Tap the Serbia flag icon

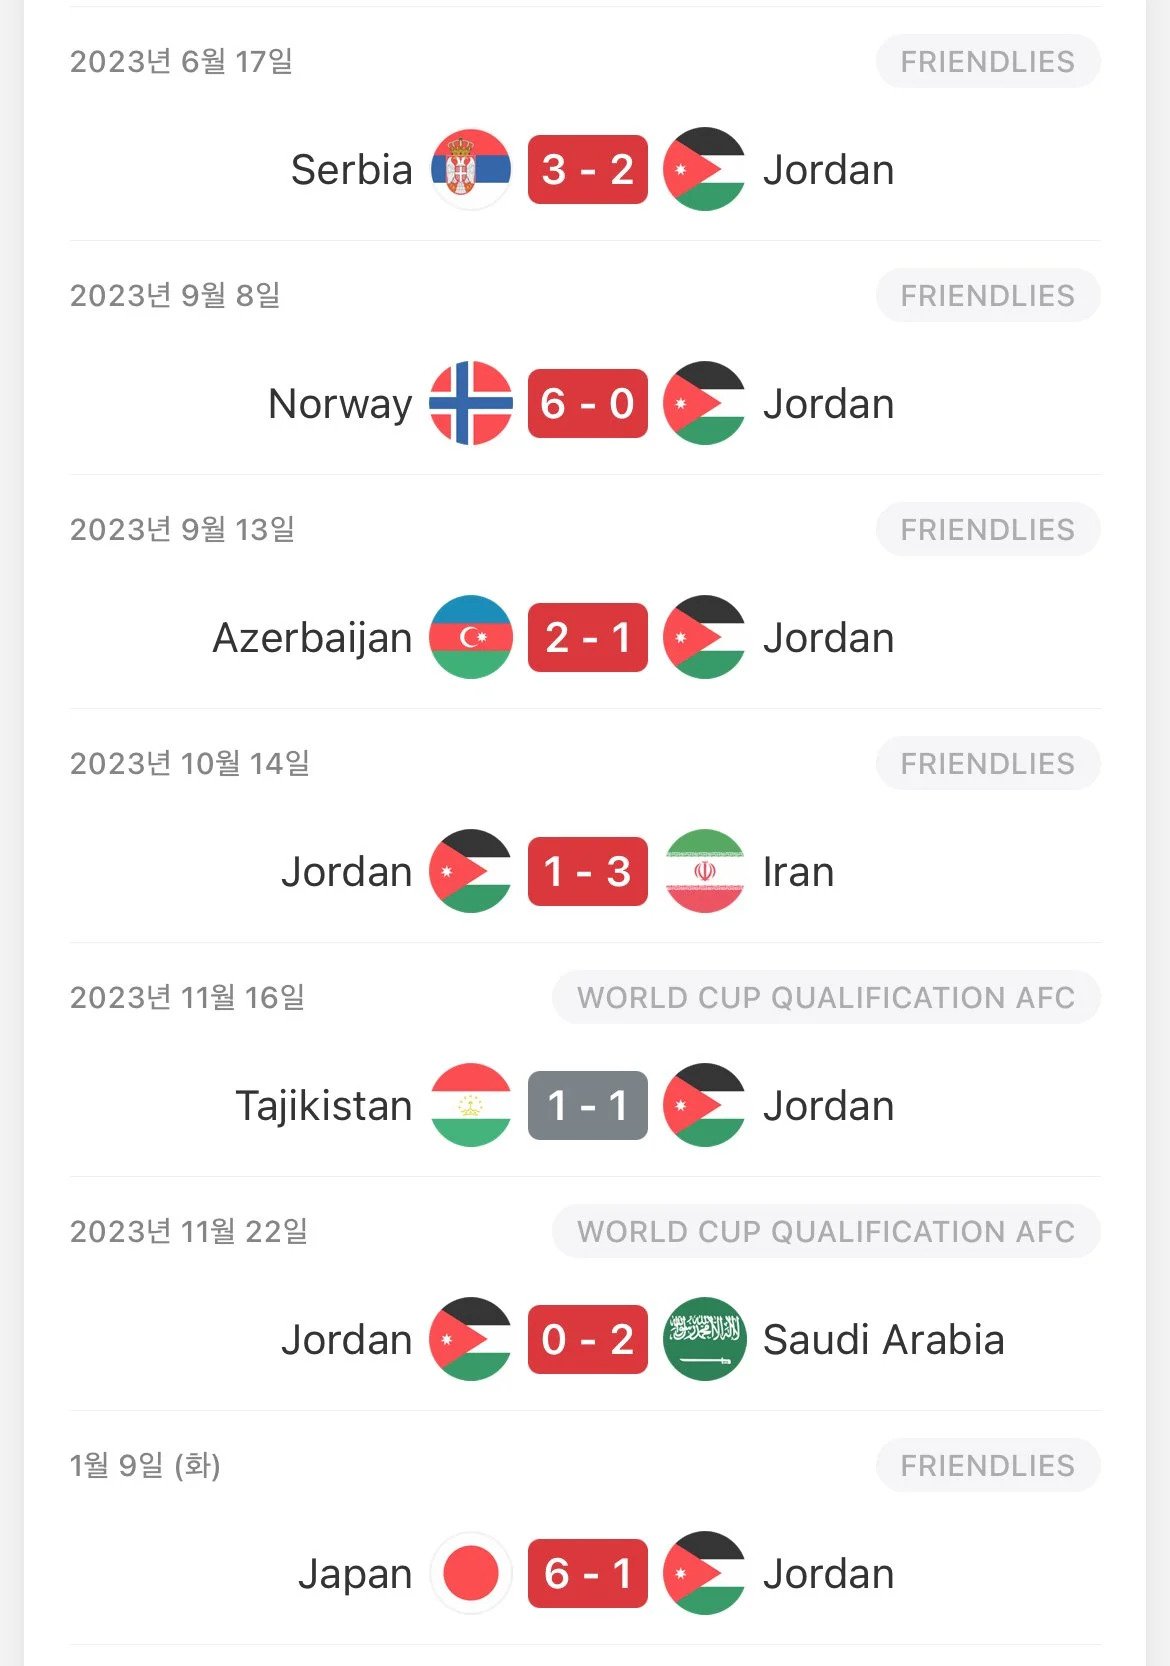pyautogui.click(x=470, y=170)
